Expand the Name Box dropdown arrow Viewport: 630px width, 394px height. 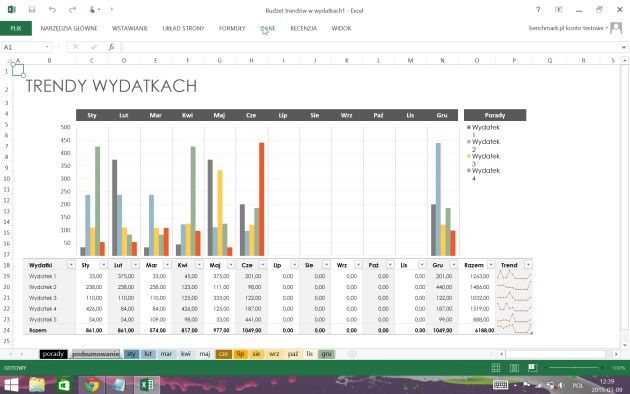point(47,47)
